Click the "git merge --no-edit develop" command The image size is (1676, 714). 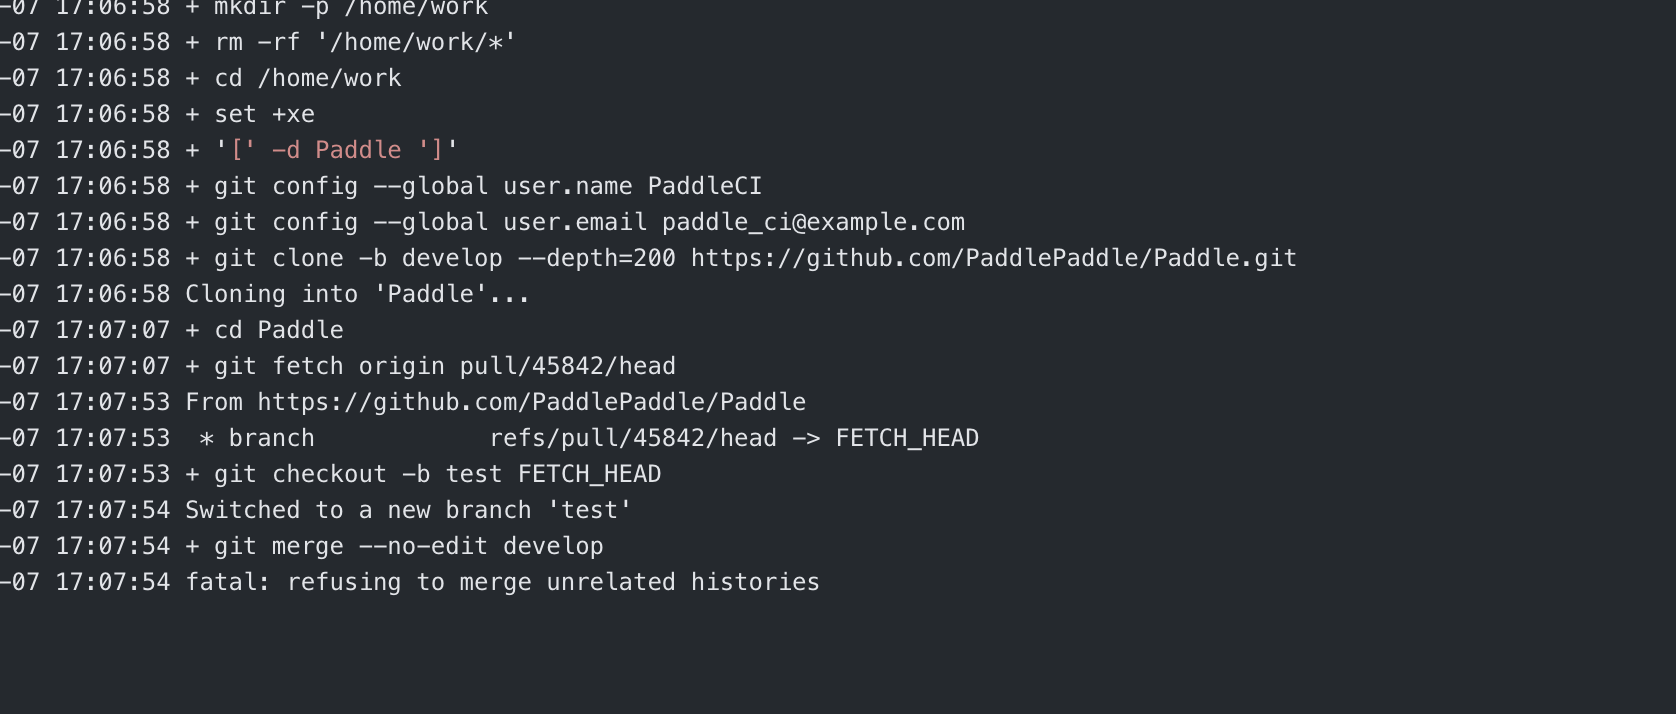(408, 546)
